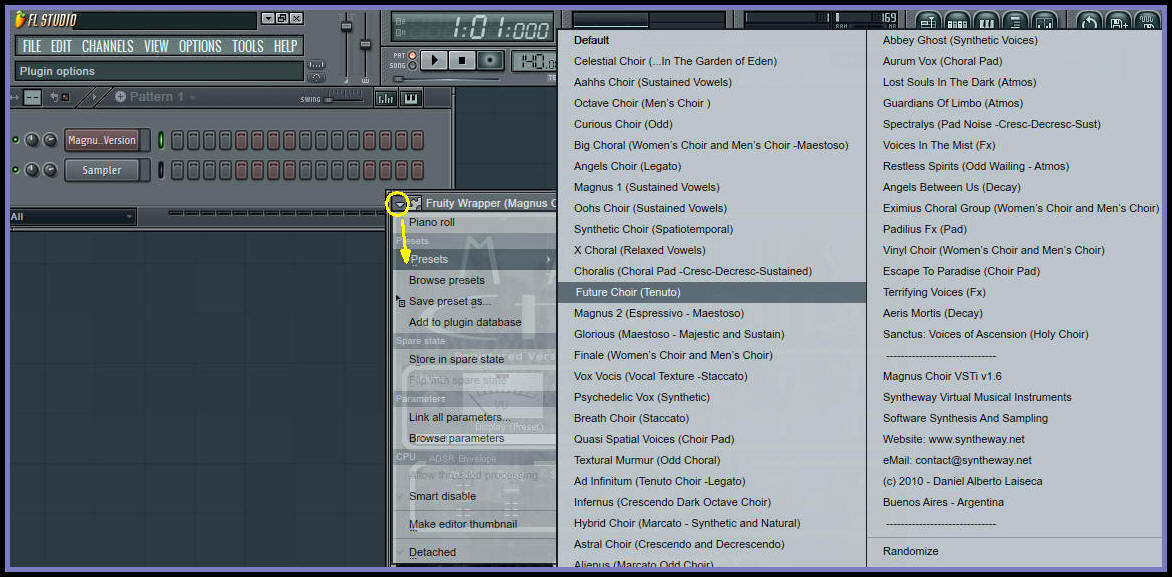Open the FILE menu
Image resolution: width=1172 pixels, height=577 pixels.
(x=32, y=46)
